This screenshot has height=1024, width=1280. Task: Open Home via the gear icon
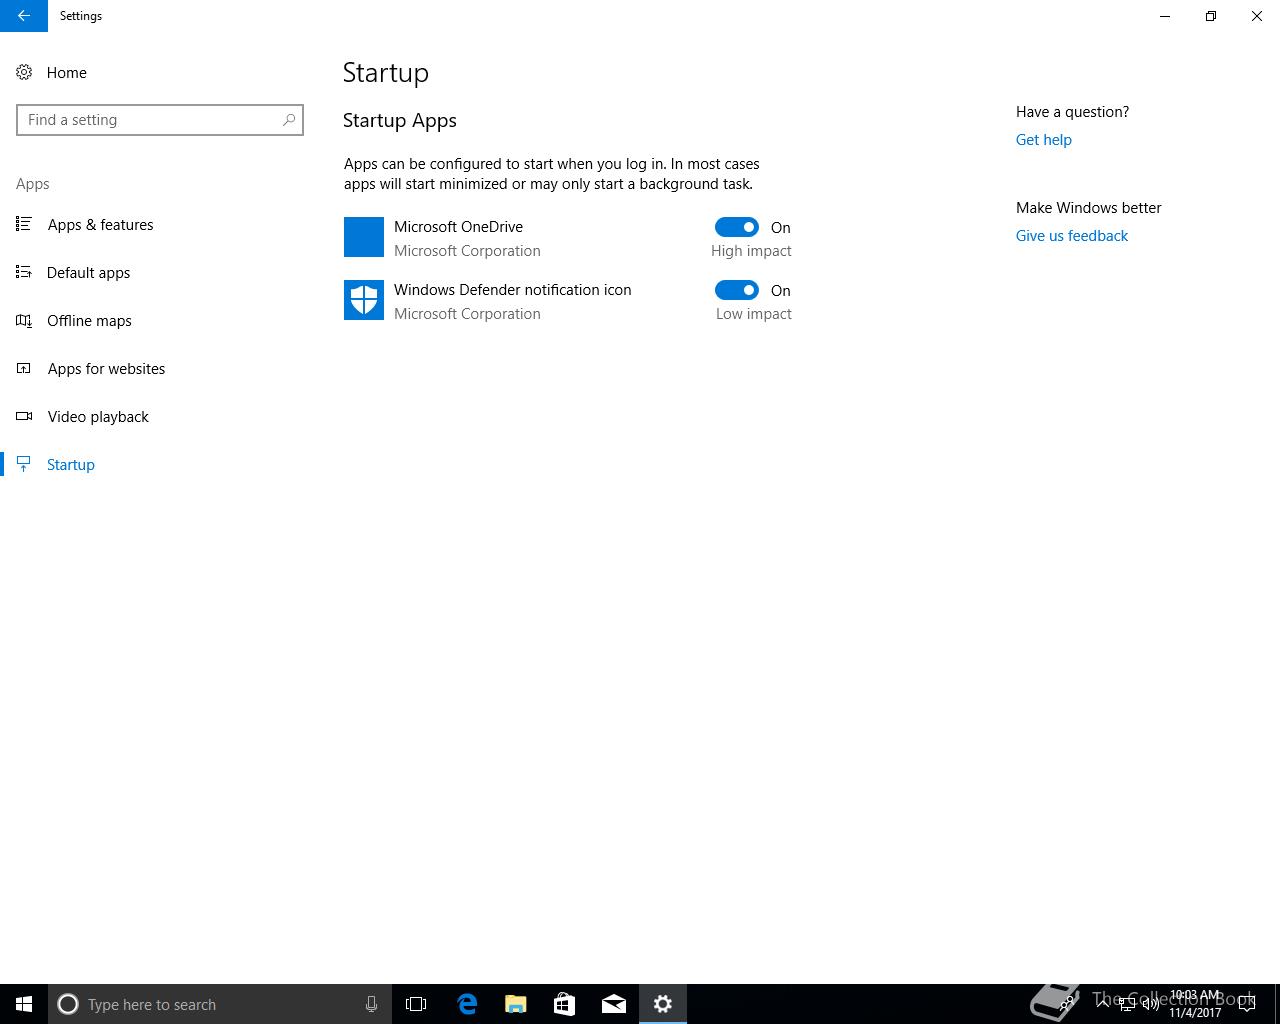24,72
